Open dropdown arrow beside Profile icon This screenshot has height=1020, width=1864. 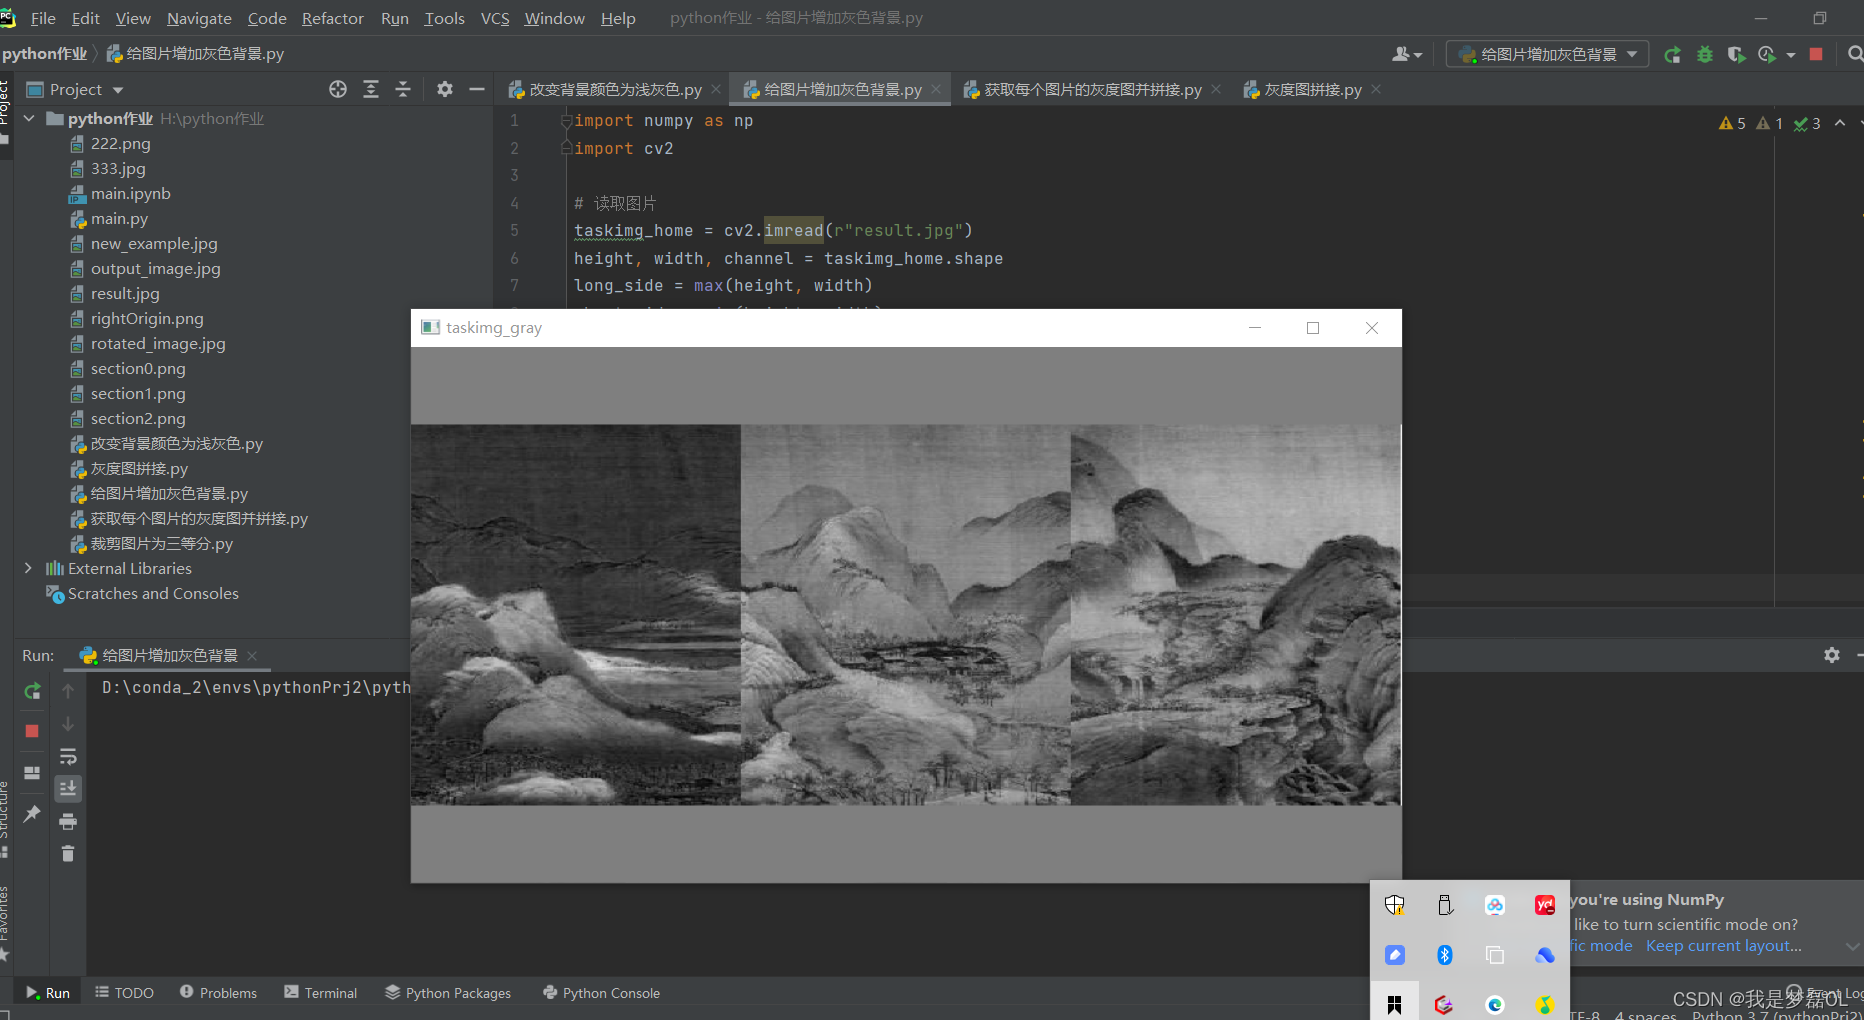coord(1791,55)
